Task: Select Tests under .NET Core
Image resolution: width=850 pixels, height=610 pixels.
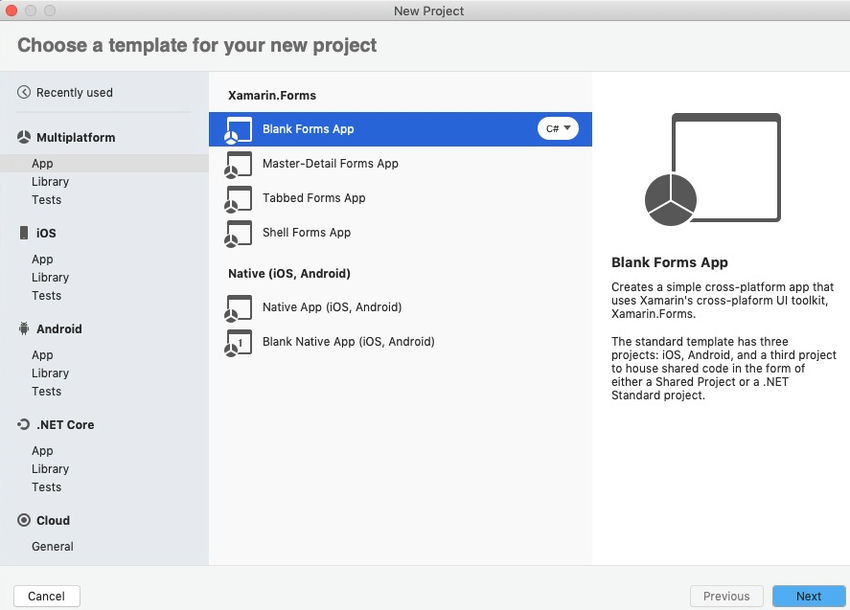Action: [x=46, y=487]
